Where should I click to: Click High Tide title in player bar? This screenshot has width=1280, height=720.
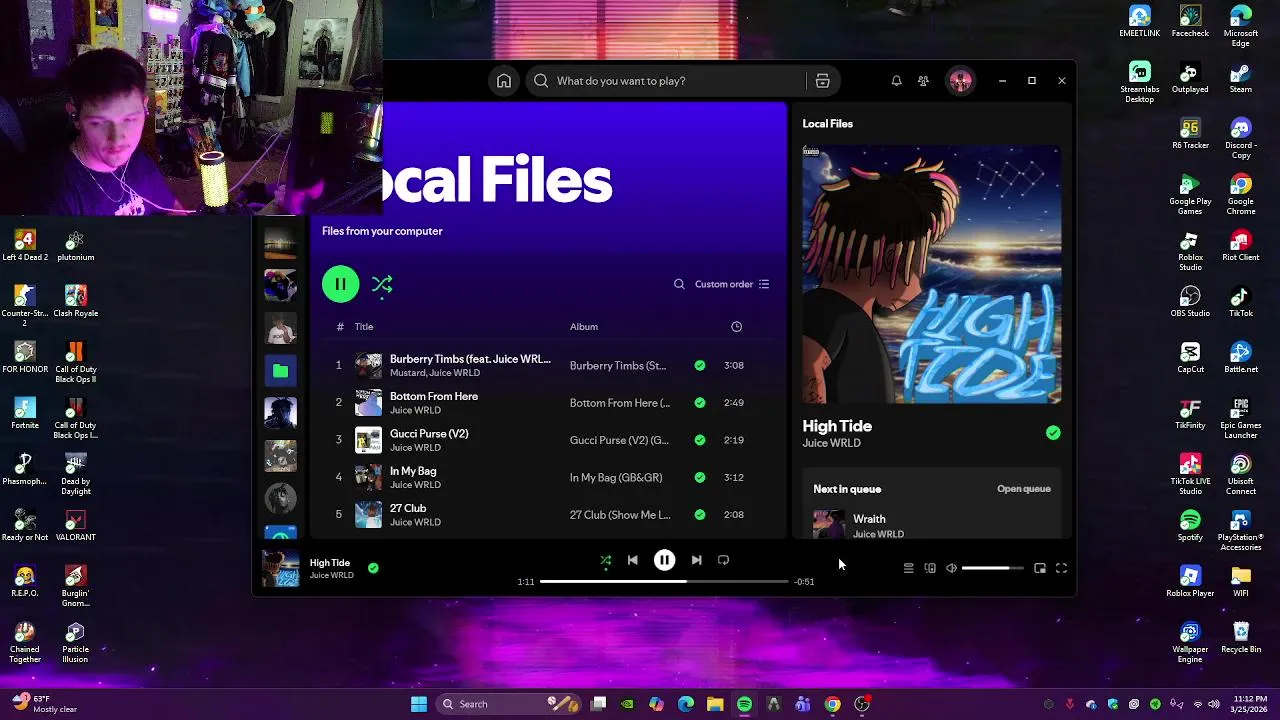pyautogui.click(x=330, y=563)
